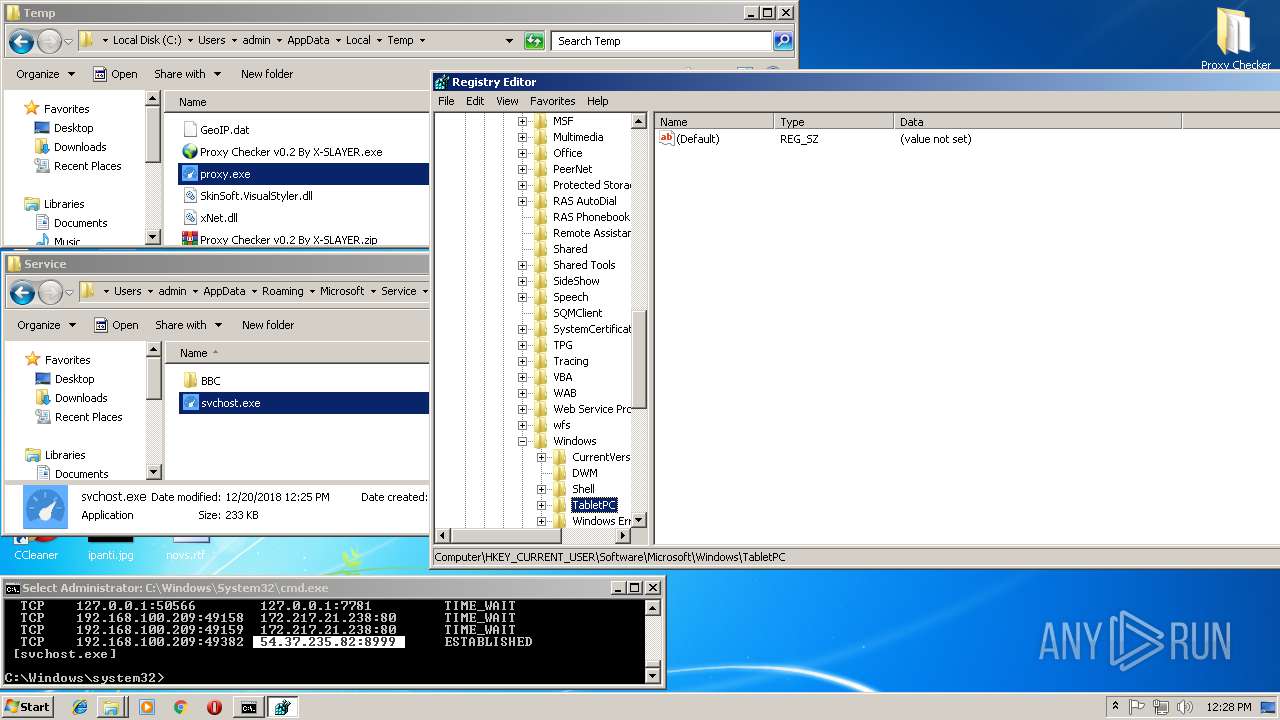Click Back arrow in Service window
Image resolution: width=1280 pixels, height=720 pixels.
(x=22, y=292)
